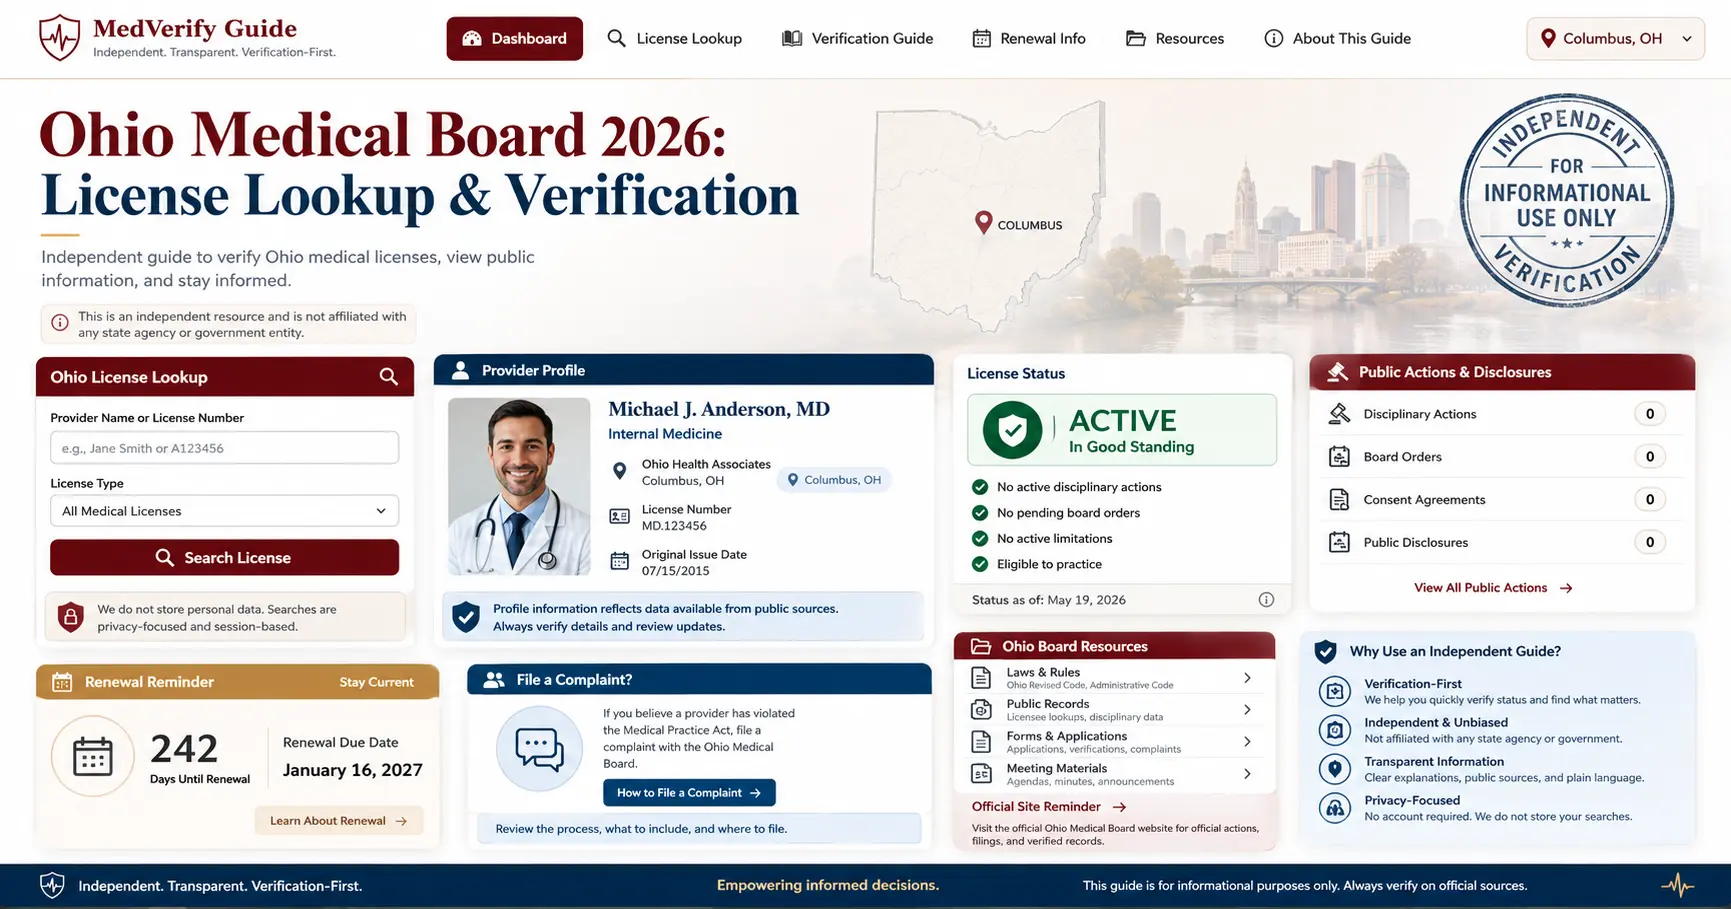Expand the Forms & Applications row chevron

[1247, 742]
